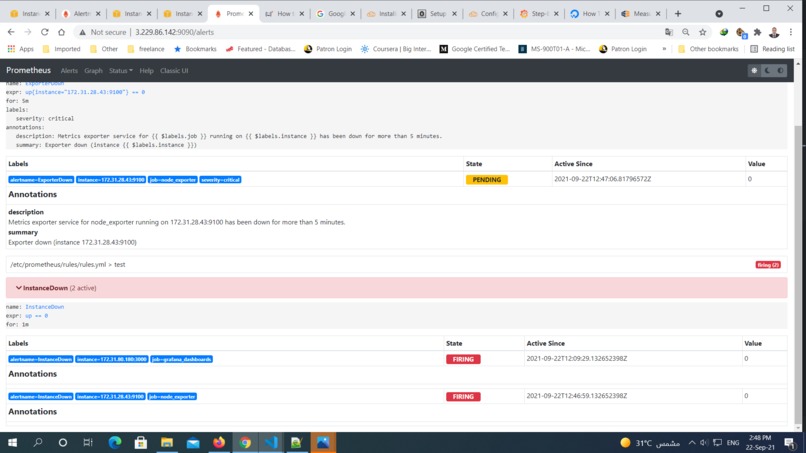This screenshot has height=453, width=806.
Task: Bookmark this page with the star icon
Action: [703, 32]
